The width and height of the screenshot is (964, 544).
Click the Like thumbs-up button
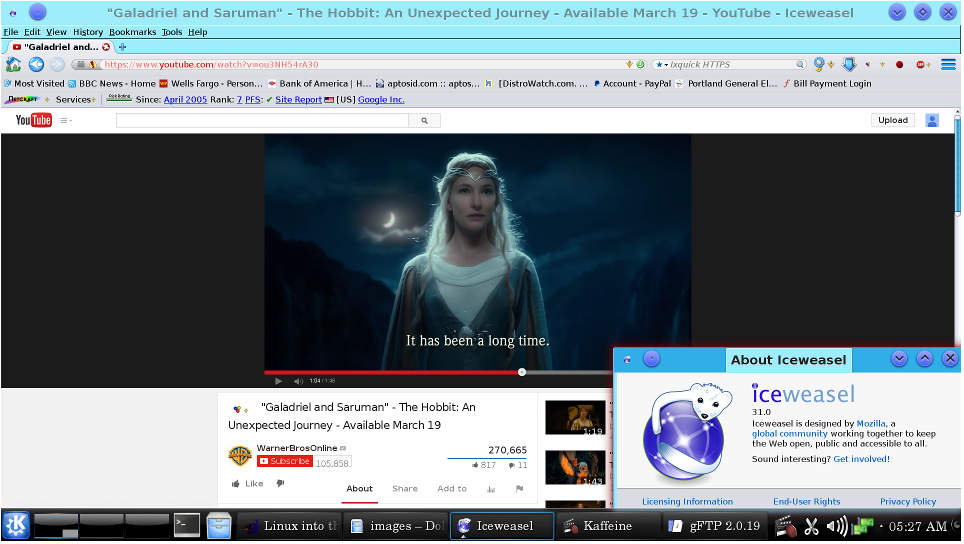point(247,484)
